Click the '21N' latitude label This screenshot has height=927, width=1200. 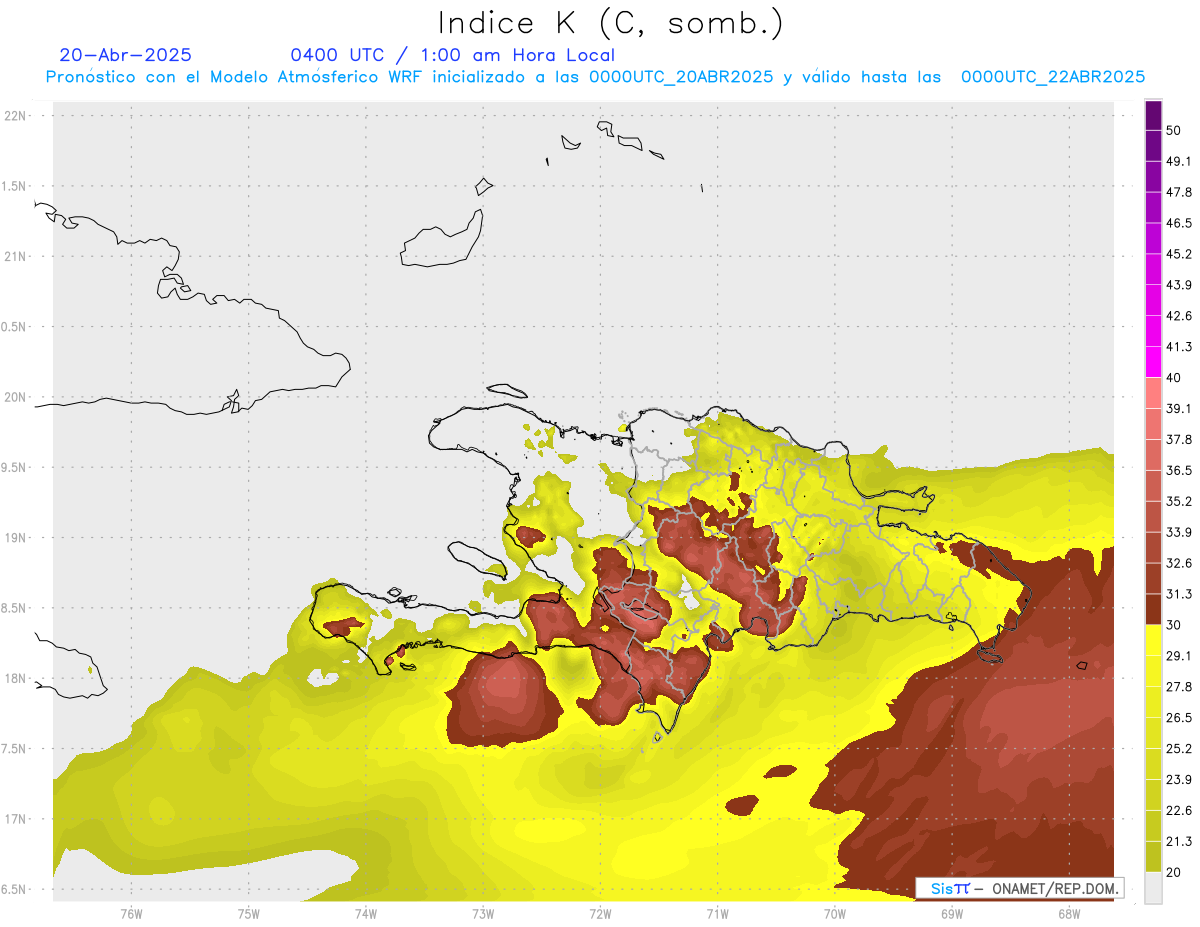point(15,256)
